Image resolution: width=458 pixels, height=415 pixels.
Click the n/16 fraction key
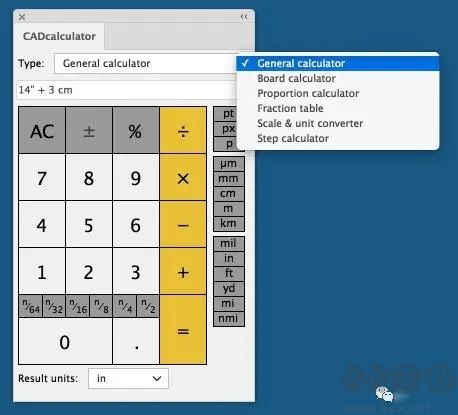tap(78, 306)
